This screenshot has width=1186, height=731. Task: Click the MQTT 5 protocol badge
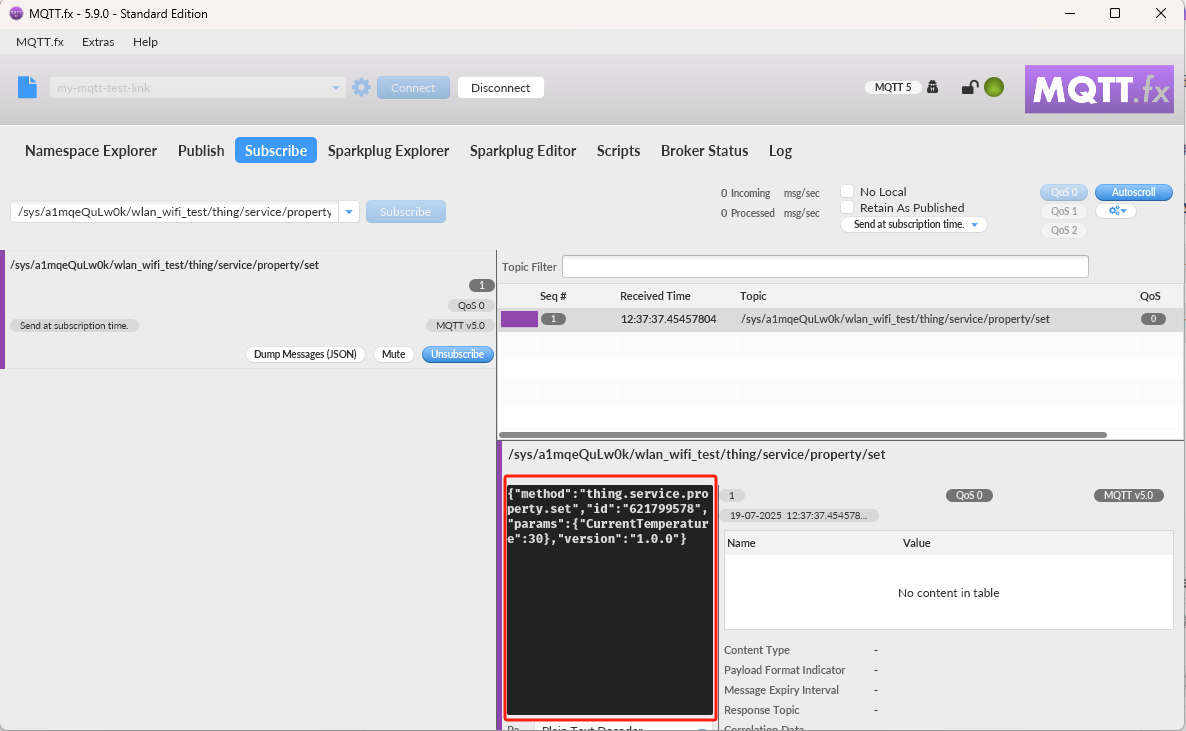pos(893,87)
